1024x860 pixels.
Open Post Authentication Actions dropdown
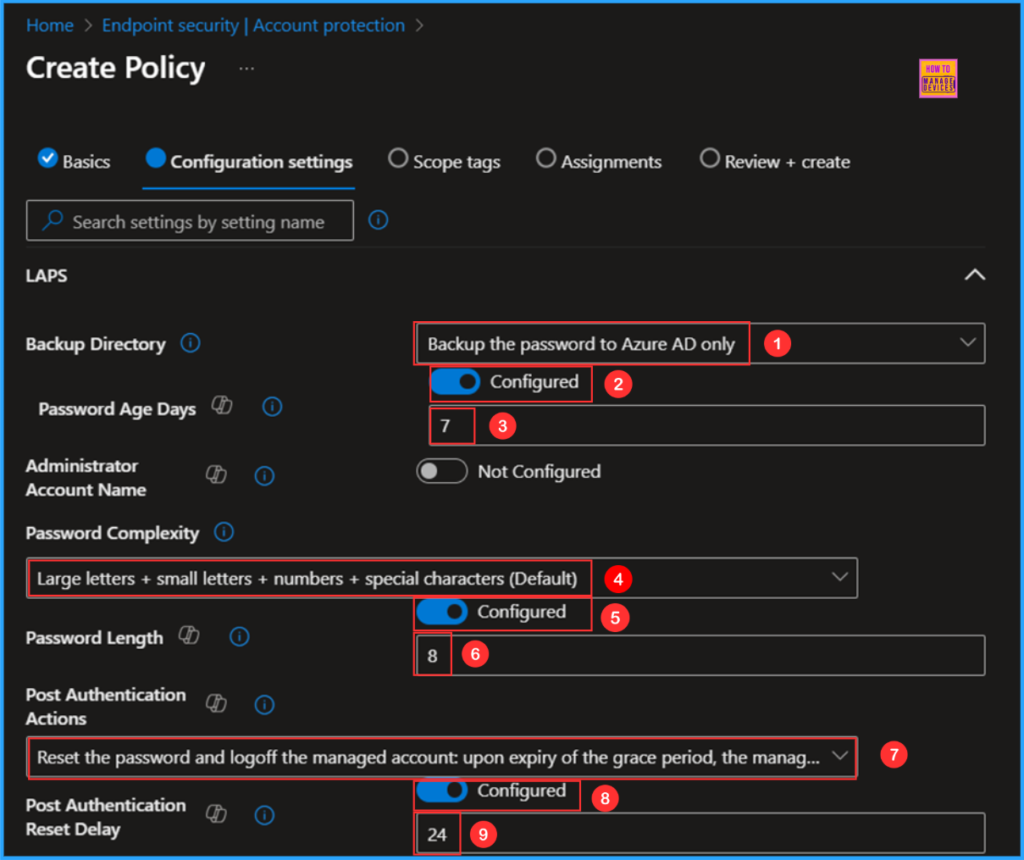441,757
